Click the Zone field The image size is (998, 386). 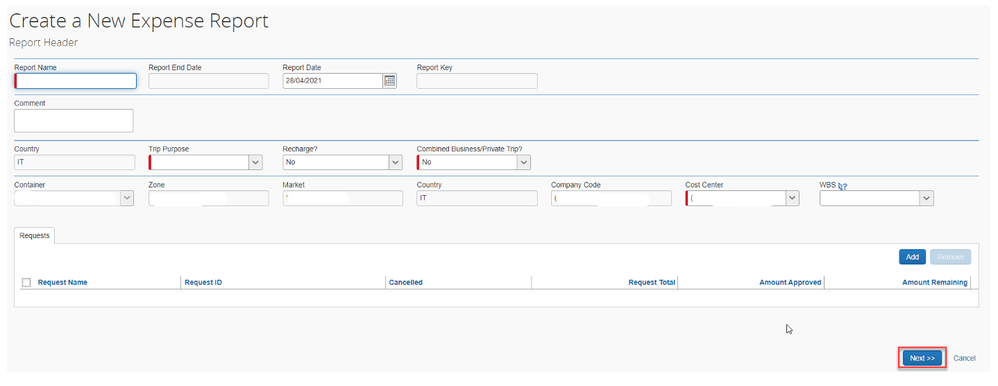click(x=209, y=199)
